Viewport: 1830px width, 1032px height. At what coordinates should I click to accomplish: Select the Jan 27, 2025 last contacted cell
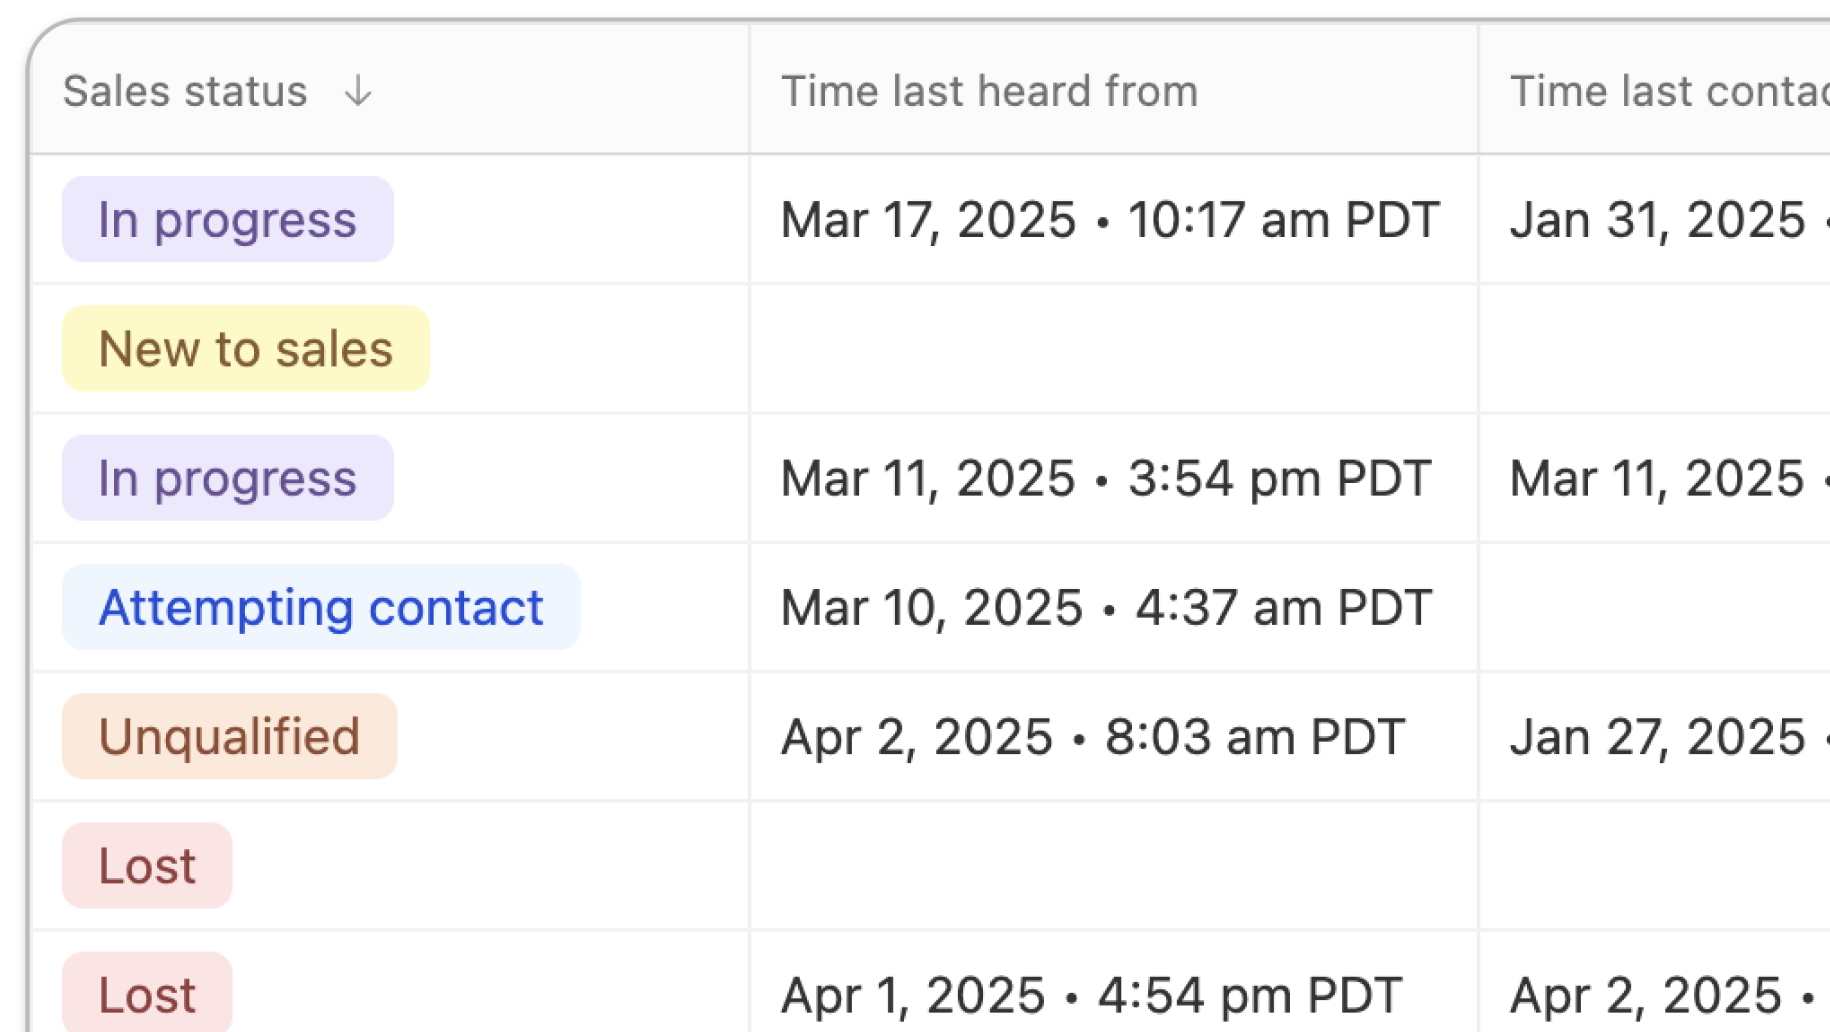[1658, 736]
